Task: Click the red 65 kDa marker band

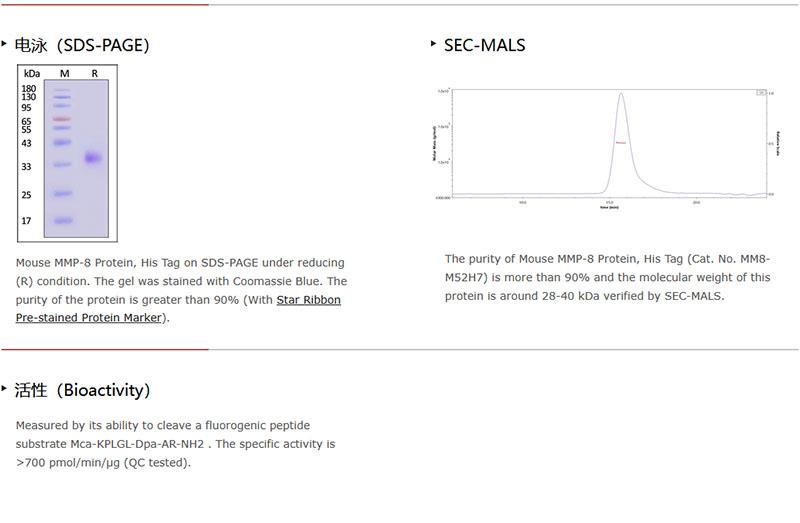Action: point(62,120)
